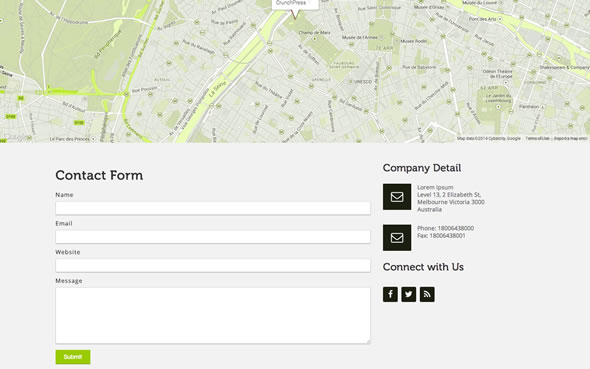Click the envelope icon beside the phone number
Image resolution: width=590 pixels, height=369 pixels.
(x=397, y=238)
